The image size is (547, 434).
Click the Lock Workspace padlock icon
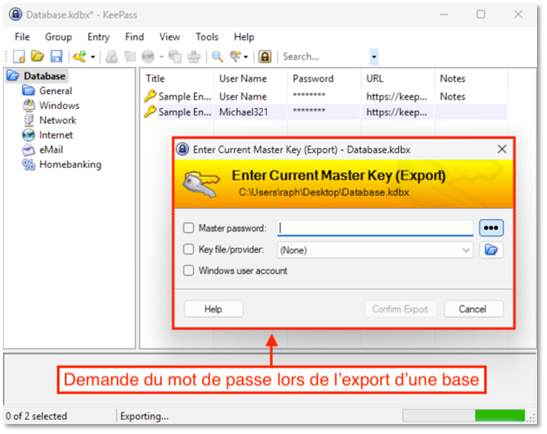point(265,57)
